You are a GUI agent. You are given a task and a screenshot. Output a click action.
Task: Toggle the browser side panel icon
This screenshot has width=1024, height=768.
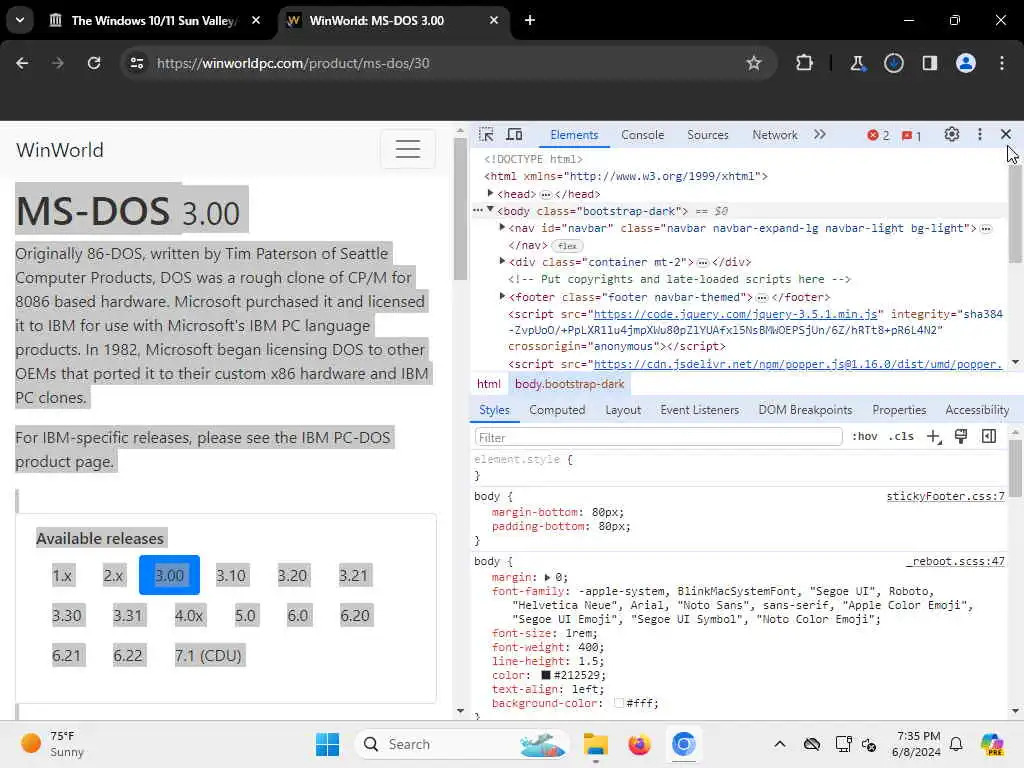(930, 63)
